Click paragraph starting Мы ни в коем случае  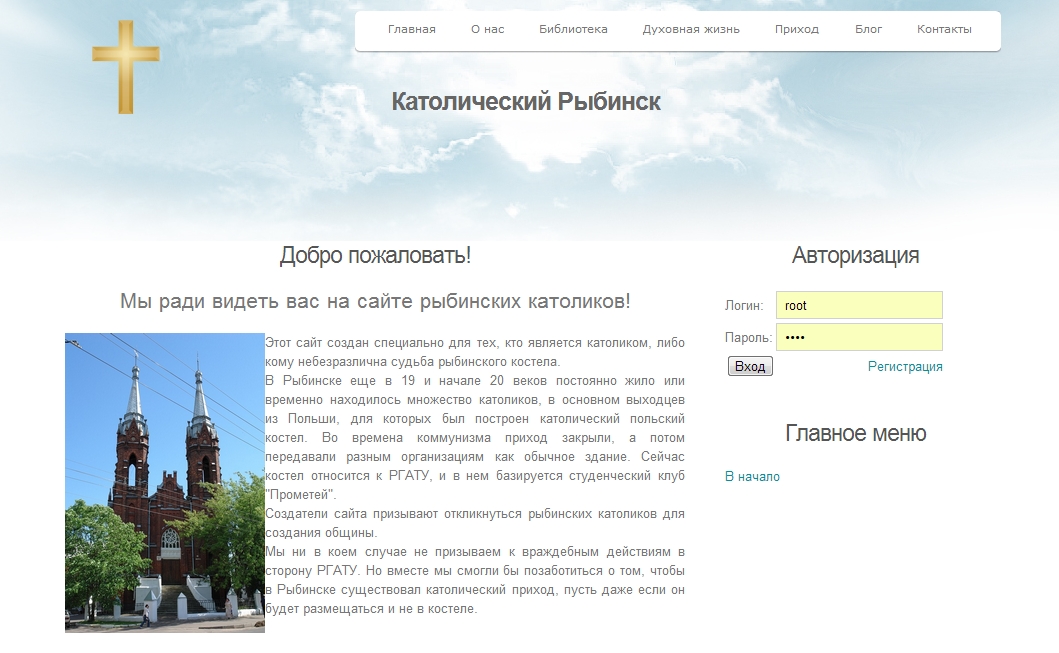[475, 580]
